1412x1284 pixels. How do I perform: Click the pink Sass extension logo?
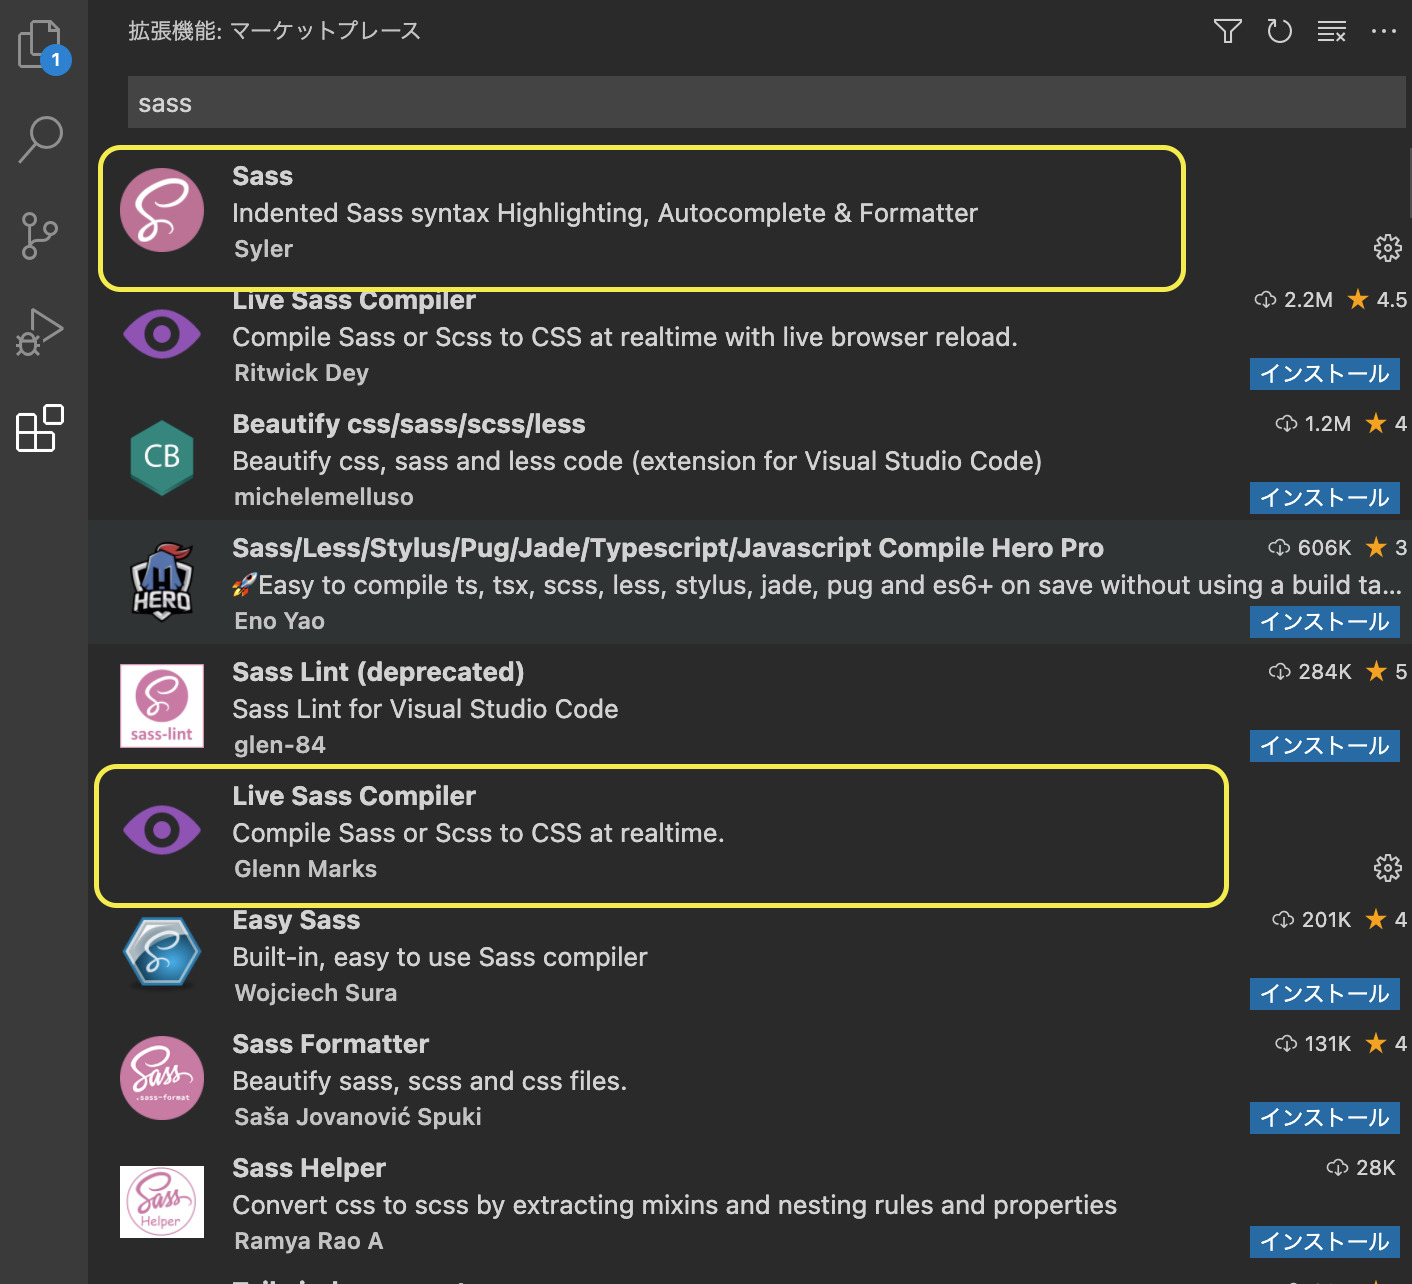pyautogui.click(x=162, y=210)
